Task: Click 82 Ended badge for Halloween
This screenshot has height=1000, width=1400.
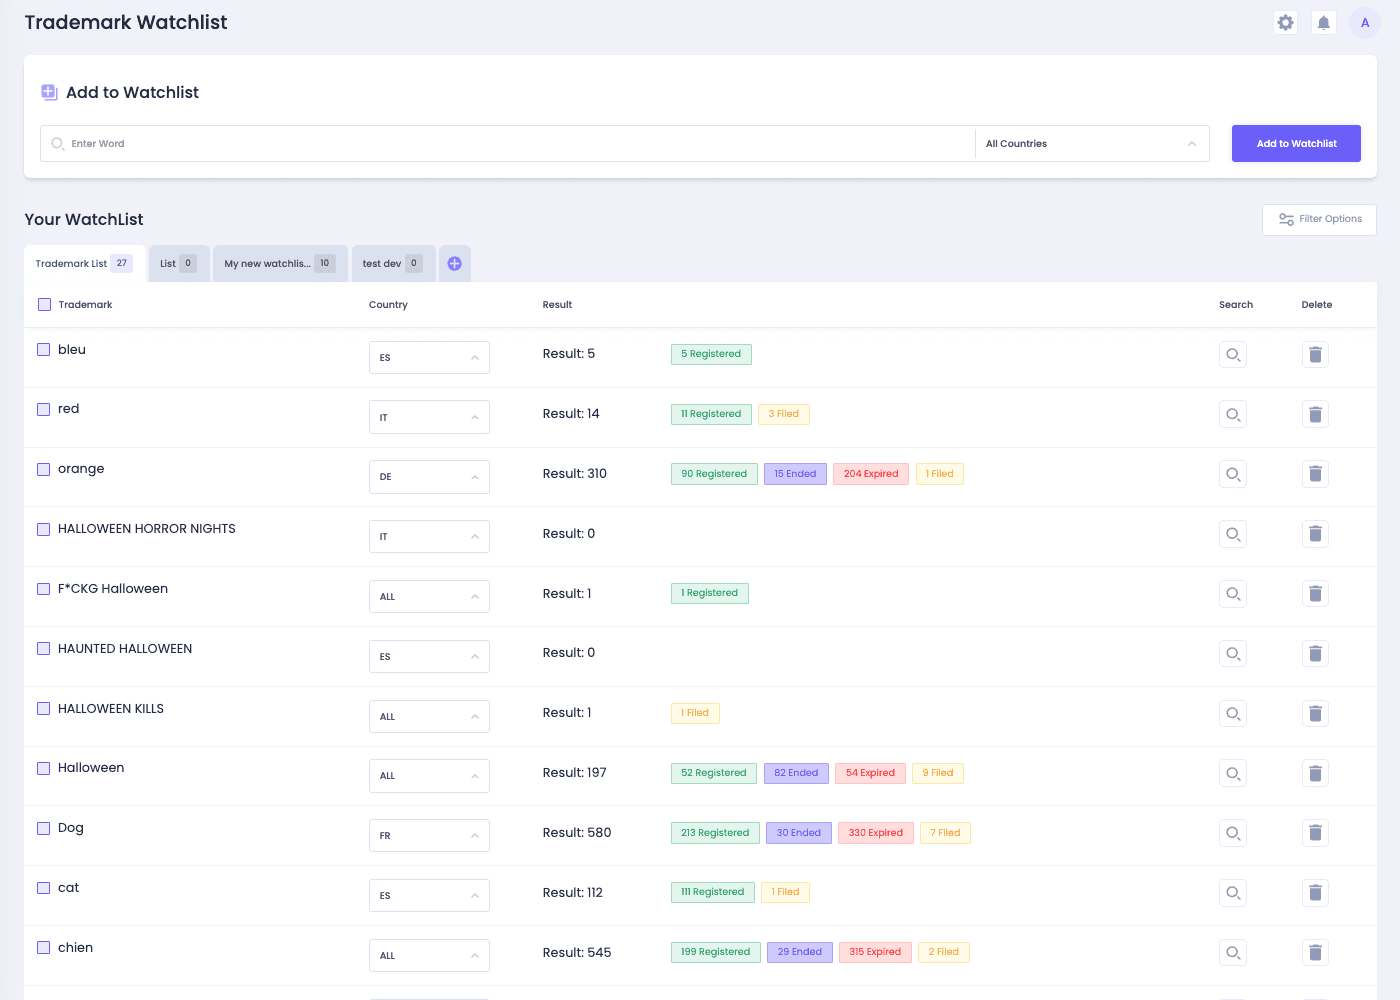Action: point(796,773)
